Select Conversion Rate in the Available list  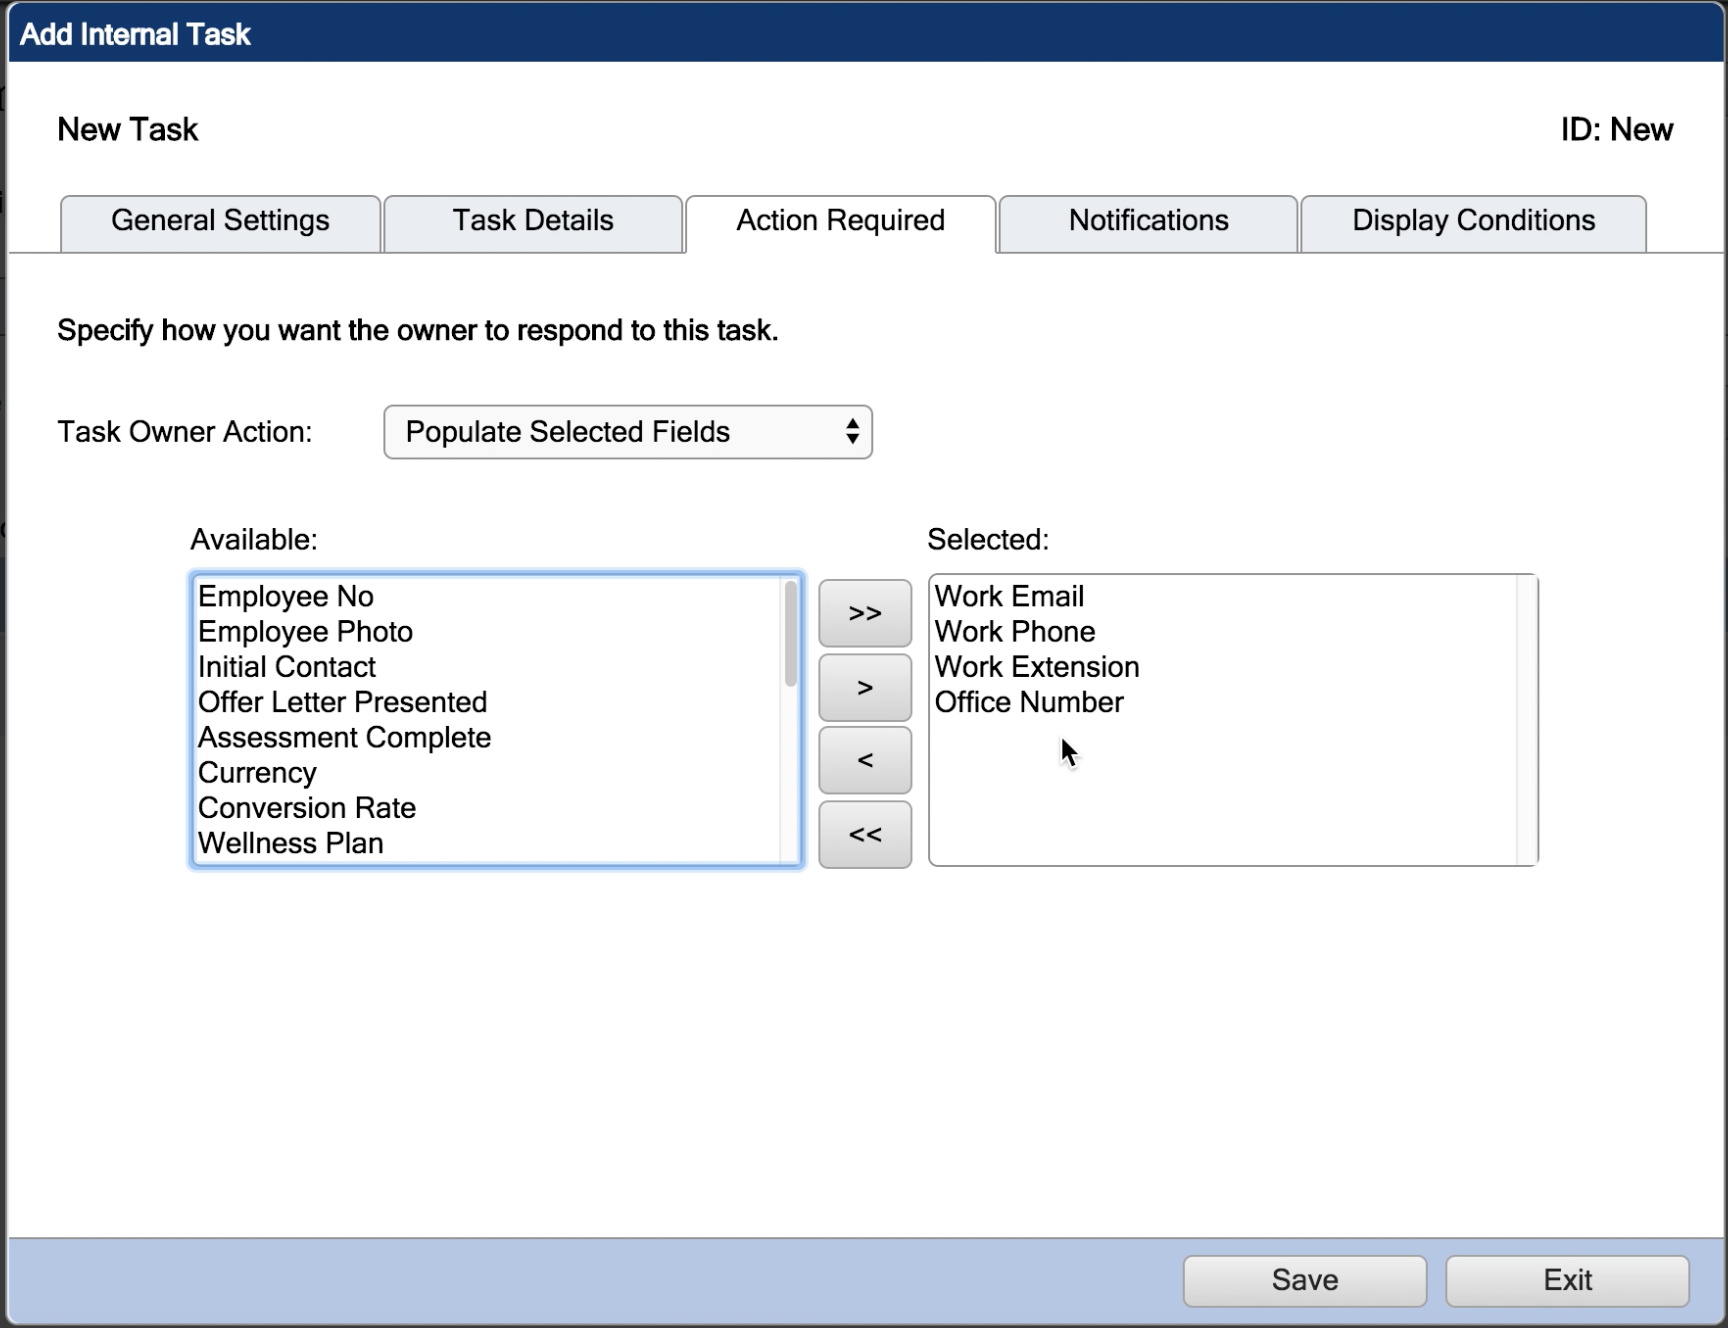point(307,808)
